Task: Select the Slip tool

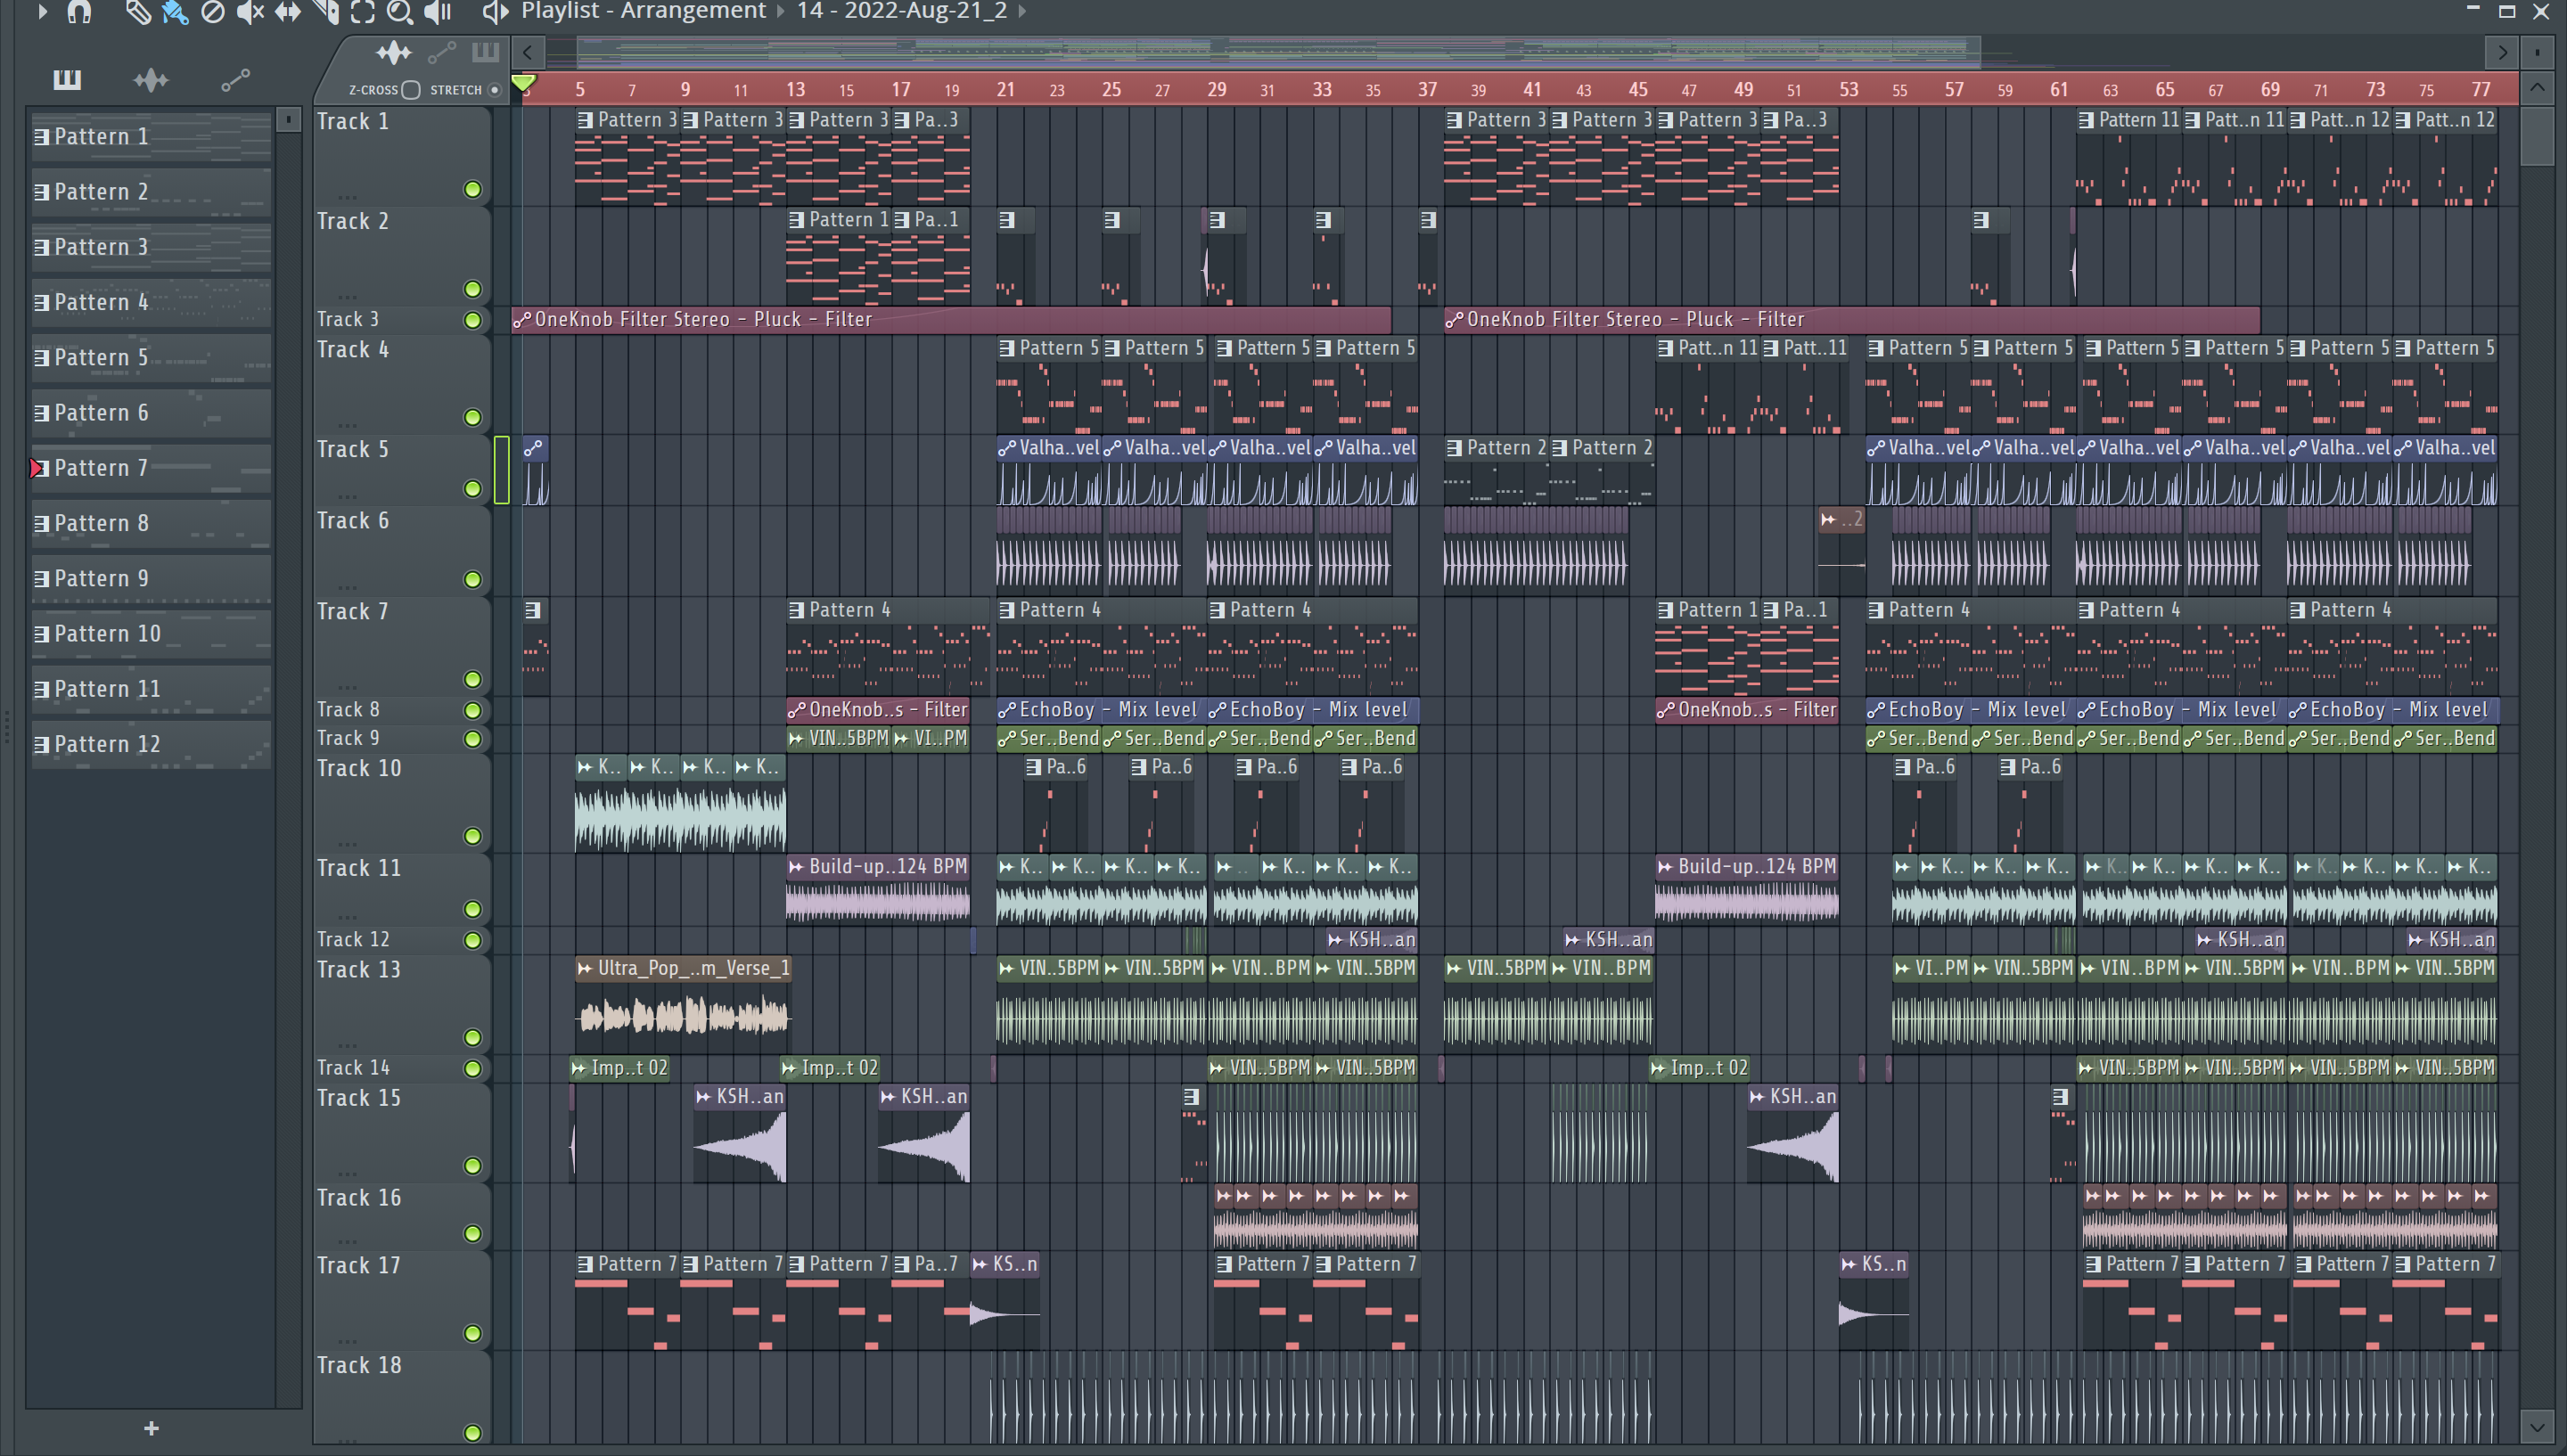Action: pyautogui.click(x=287, y=12)
